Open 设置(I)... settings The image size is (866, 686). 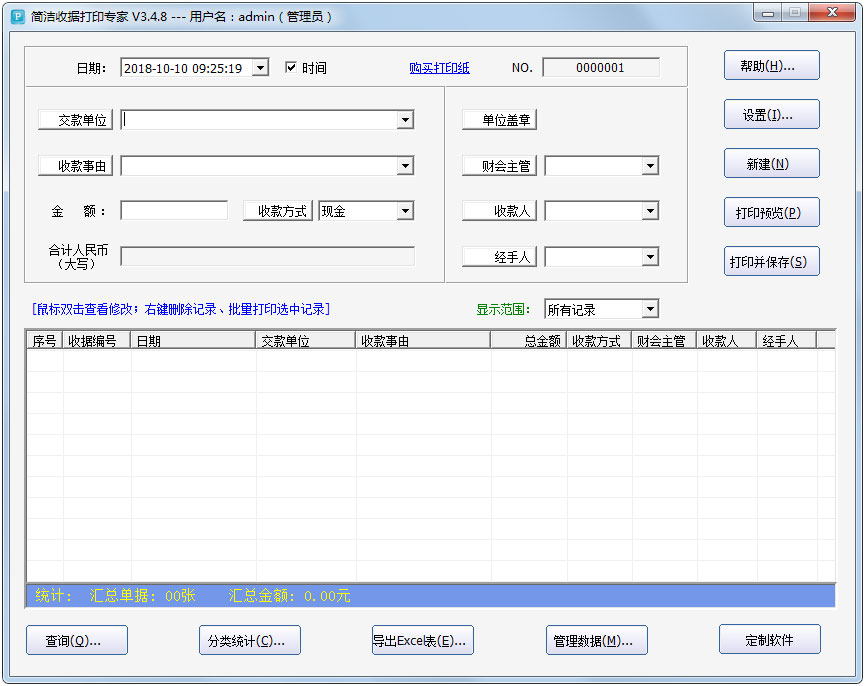(772, 114)
